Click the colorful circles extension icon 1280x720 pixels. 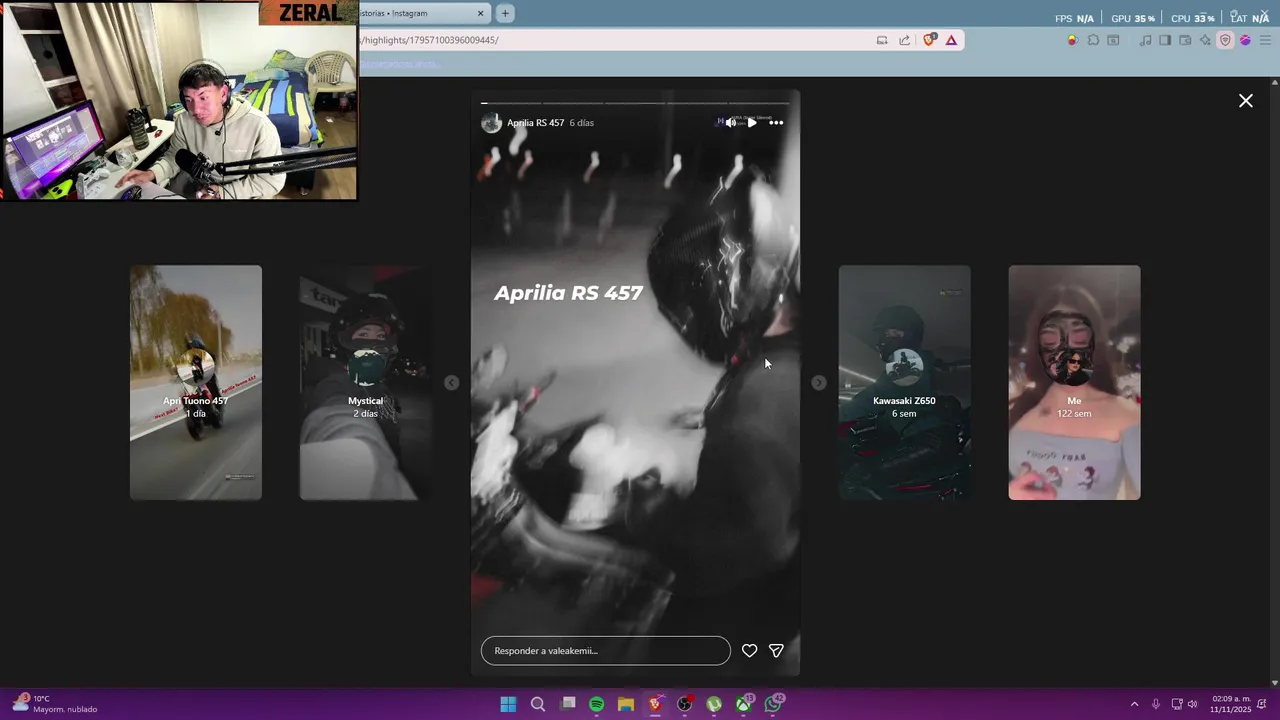(x=1072, y=40)
